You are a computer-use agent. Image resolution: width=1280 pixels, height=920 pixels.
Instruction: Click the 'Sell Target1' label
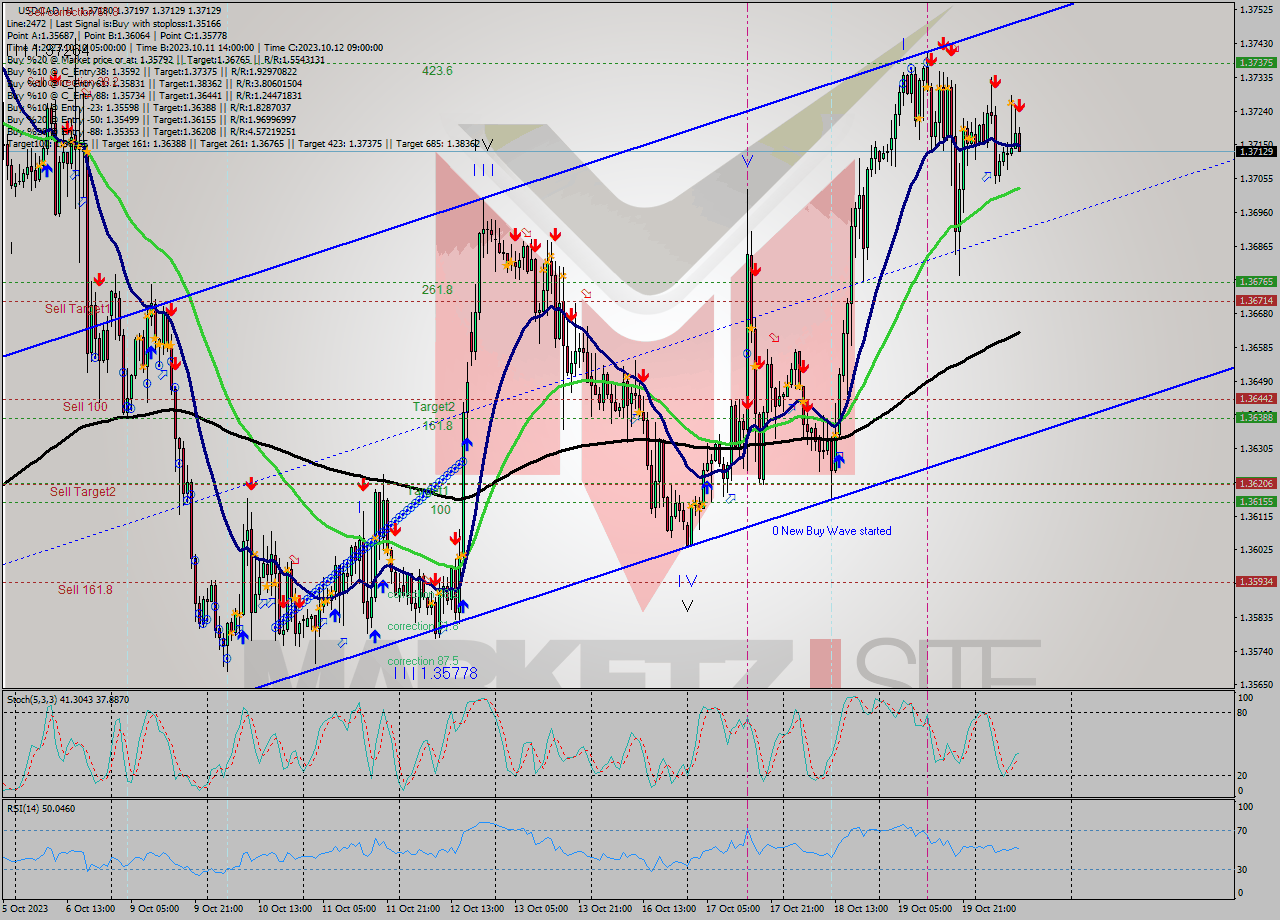78,309
